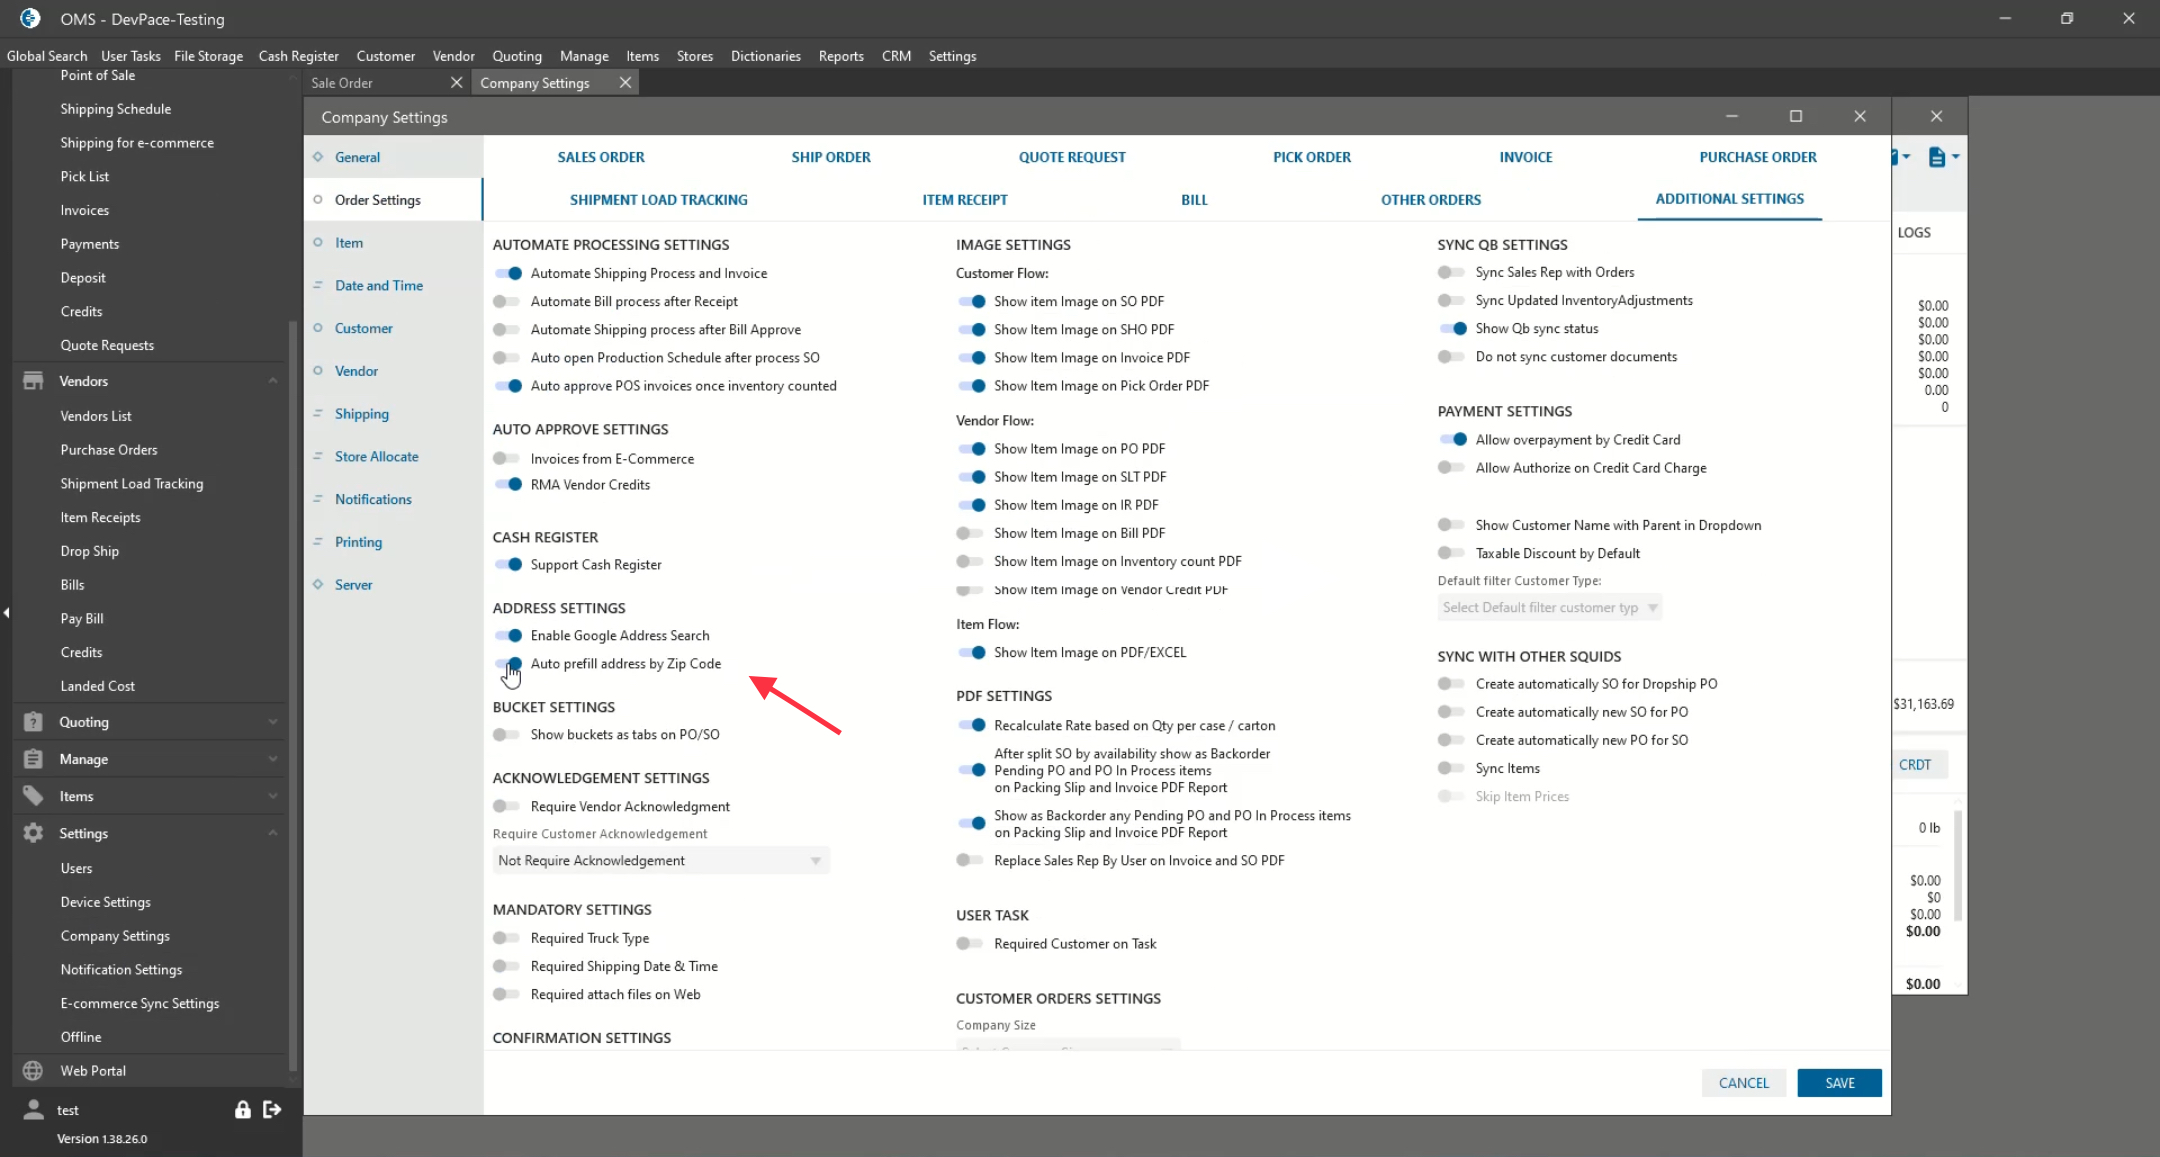Turn on Sync Sales Rep with Orders

pos(1451,272)
